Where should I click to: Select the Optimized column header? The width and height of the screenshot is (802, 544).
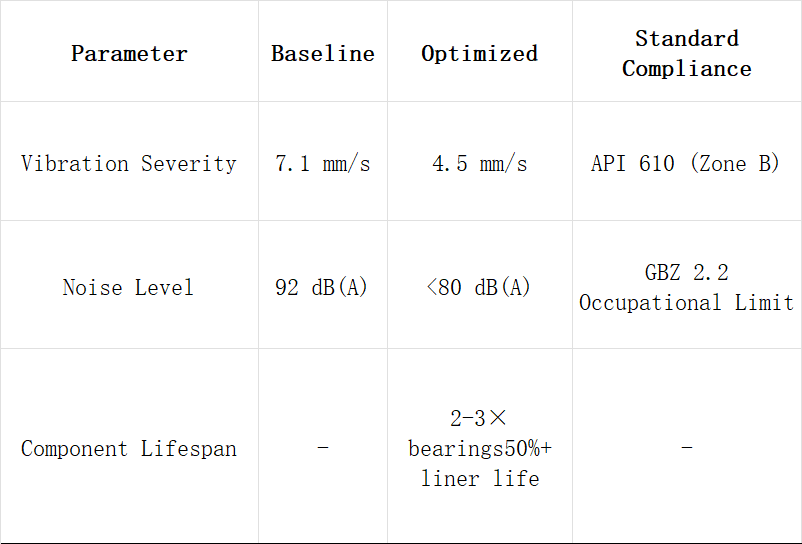pyautogui.click(x=480, y=51)
